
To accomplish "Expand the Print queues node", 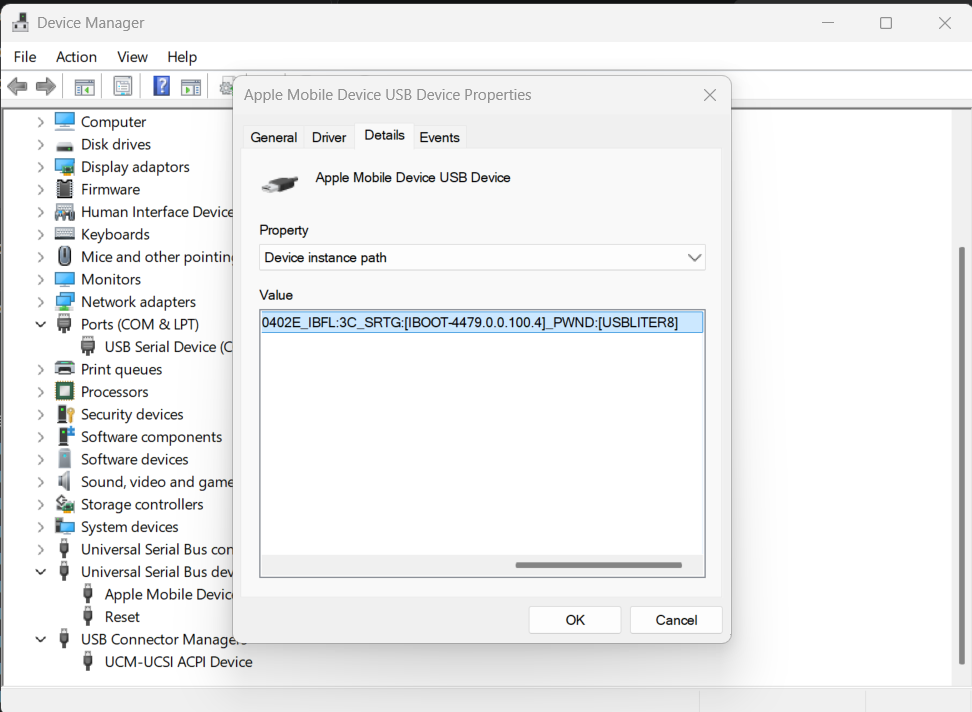I will (41, 370).
